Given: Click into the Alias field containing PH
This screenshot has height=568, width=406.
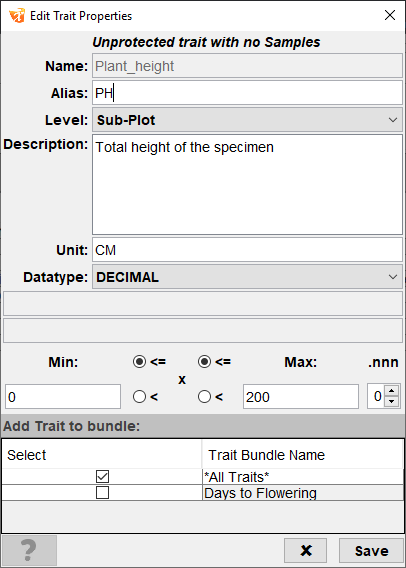Looking at the screenshot, I should point(247,93).
